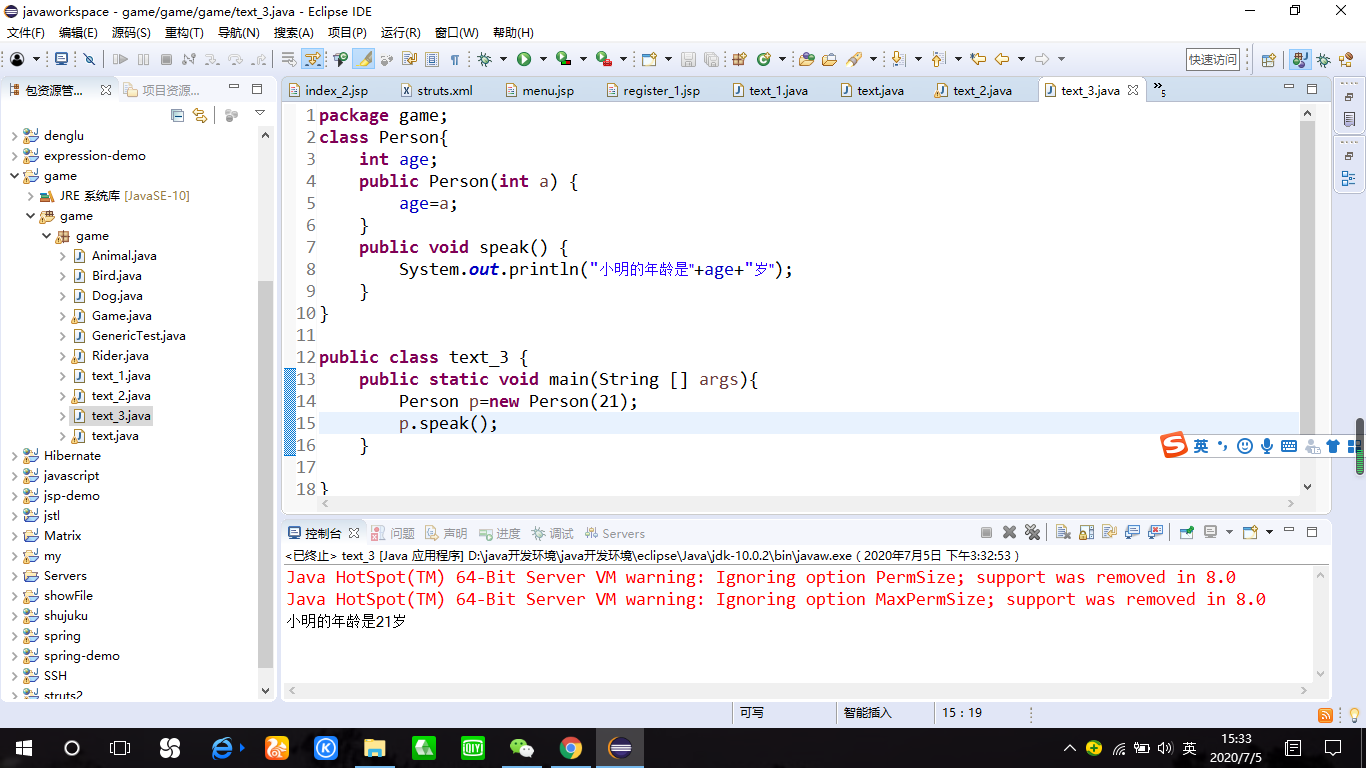Open the Debug button dropdown arrow
1366x768 pixels.
(x=503, y=59)
